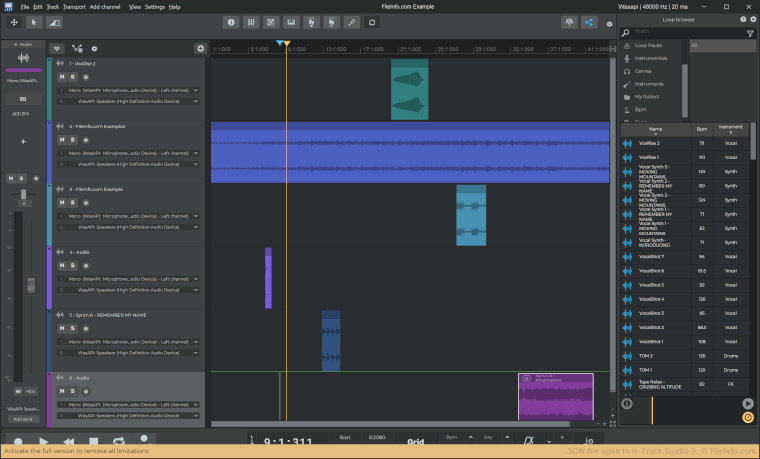Open the Transport menu

tap(74, 6)
